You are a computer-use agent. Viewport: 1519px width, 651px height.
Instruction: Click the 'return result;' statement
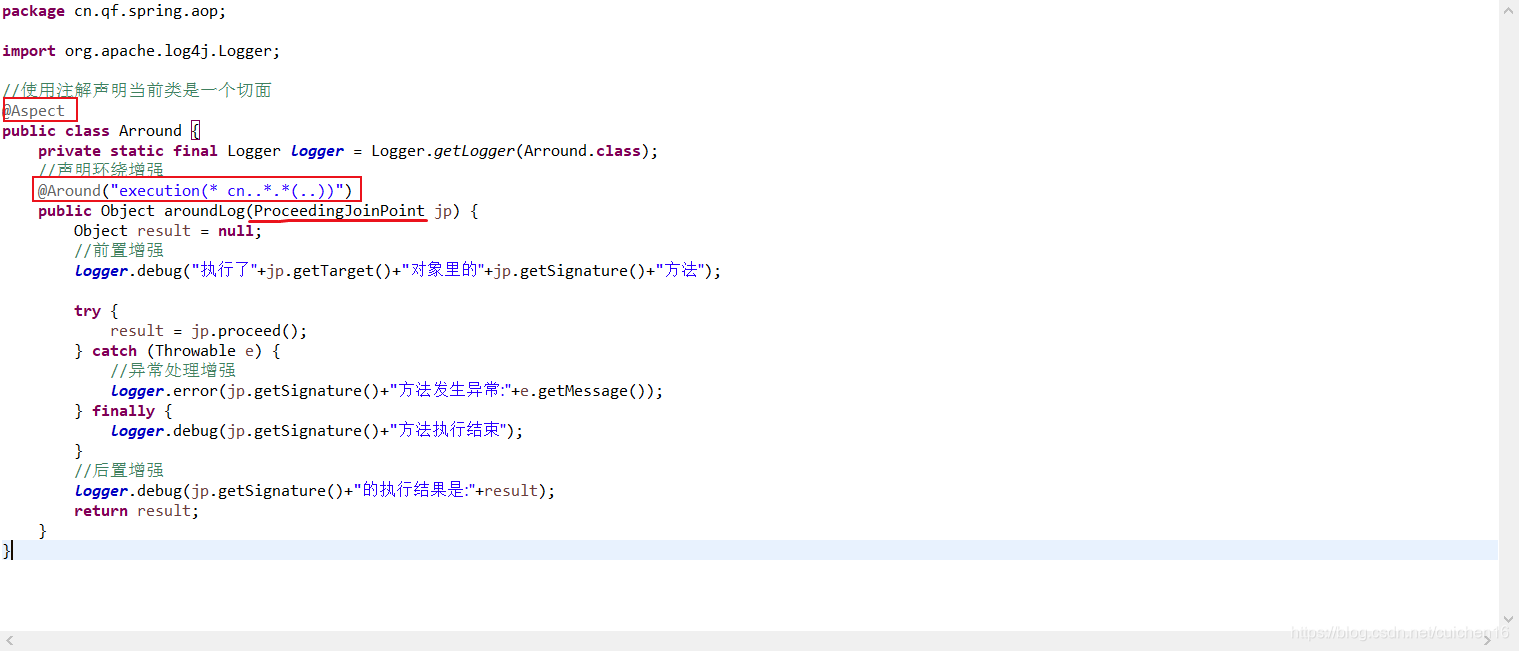[x=137, y=511]
